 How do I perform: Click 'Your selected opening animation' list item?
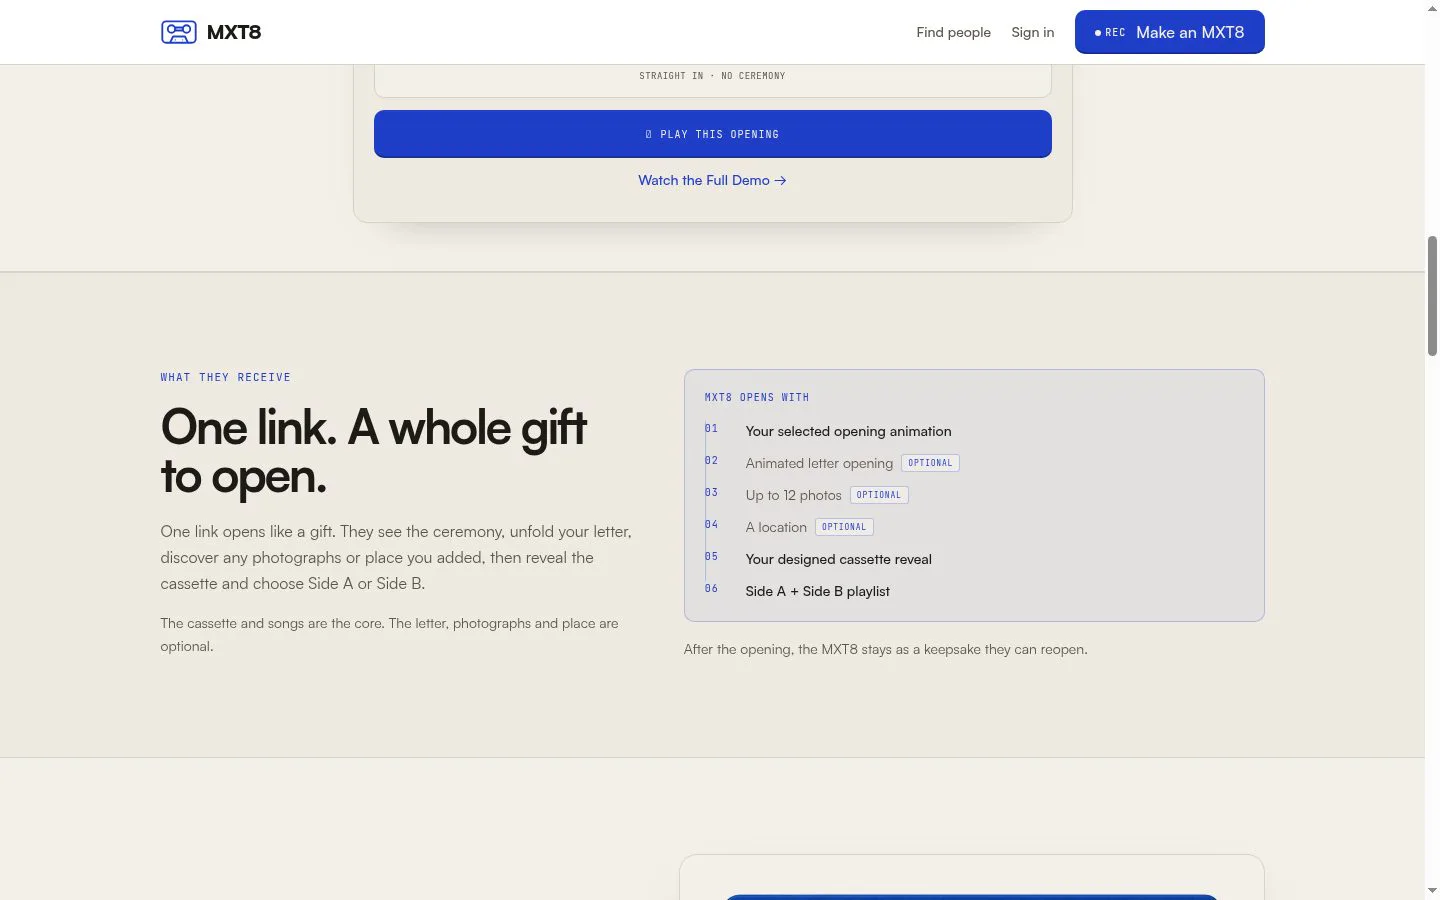click(x=848, y=431)
